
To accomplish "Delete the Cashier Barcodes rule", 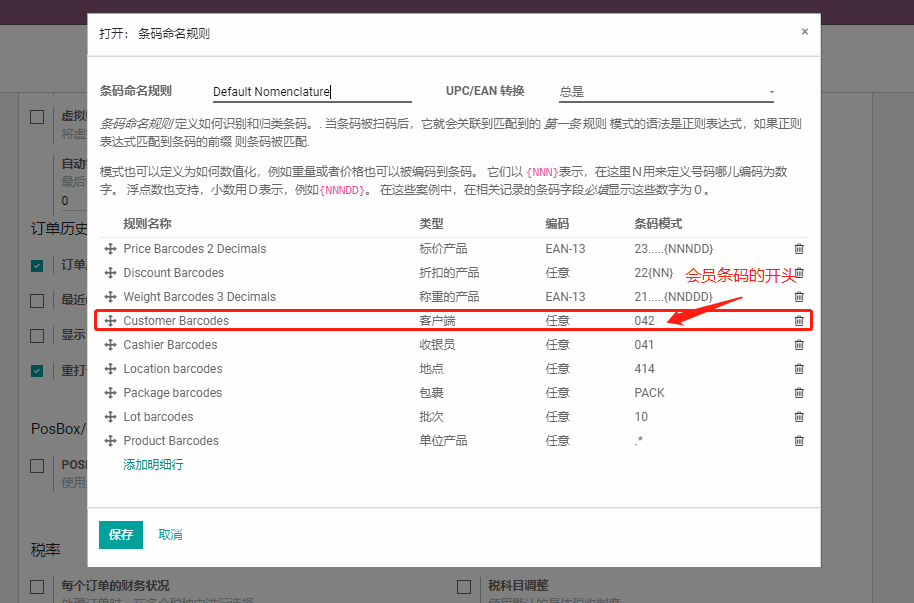I will (x=798, y=345).
